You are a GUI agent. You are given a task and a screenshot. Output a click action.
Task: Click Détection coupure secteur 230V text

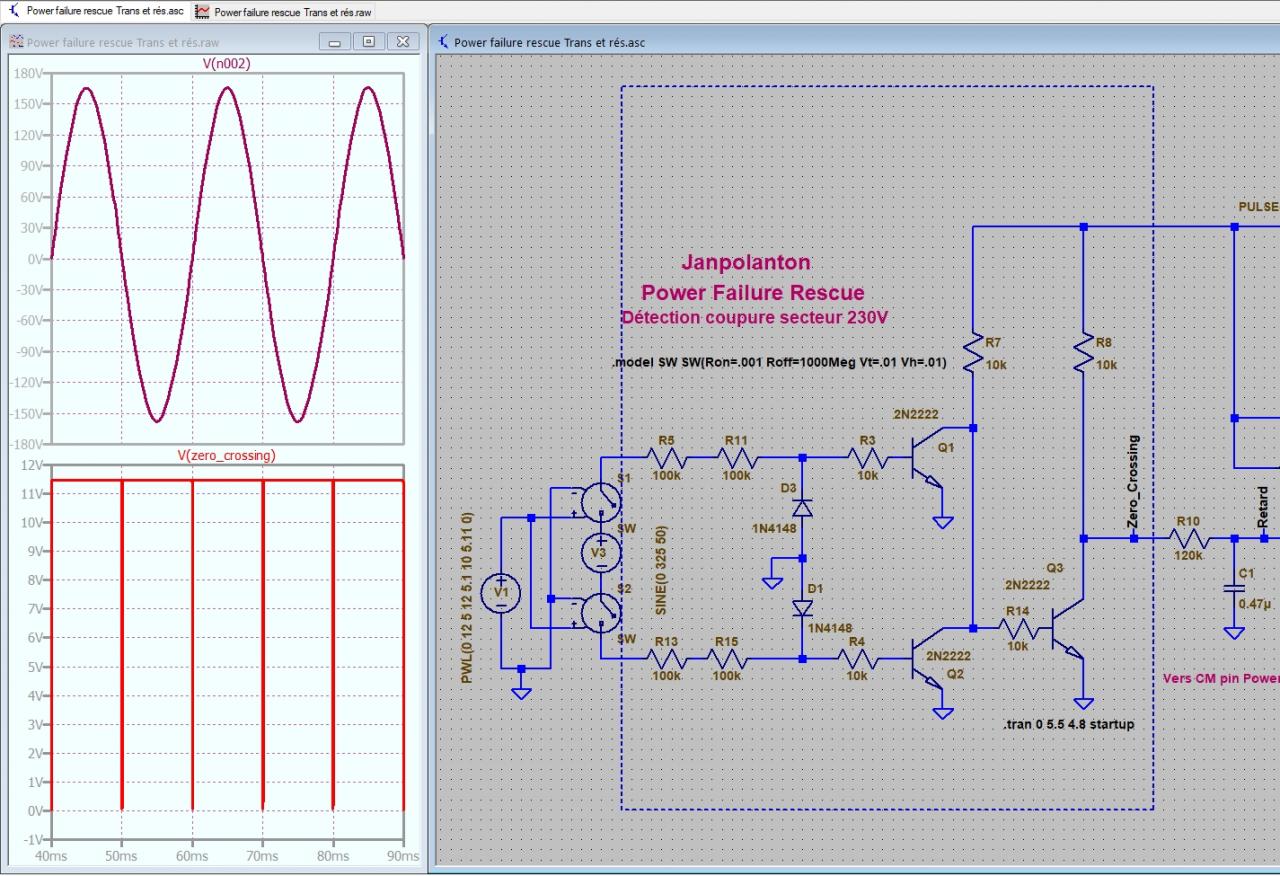coord(754,317)
